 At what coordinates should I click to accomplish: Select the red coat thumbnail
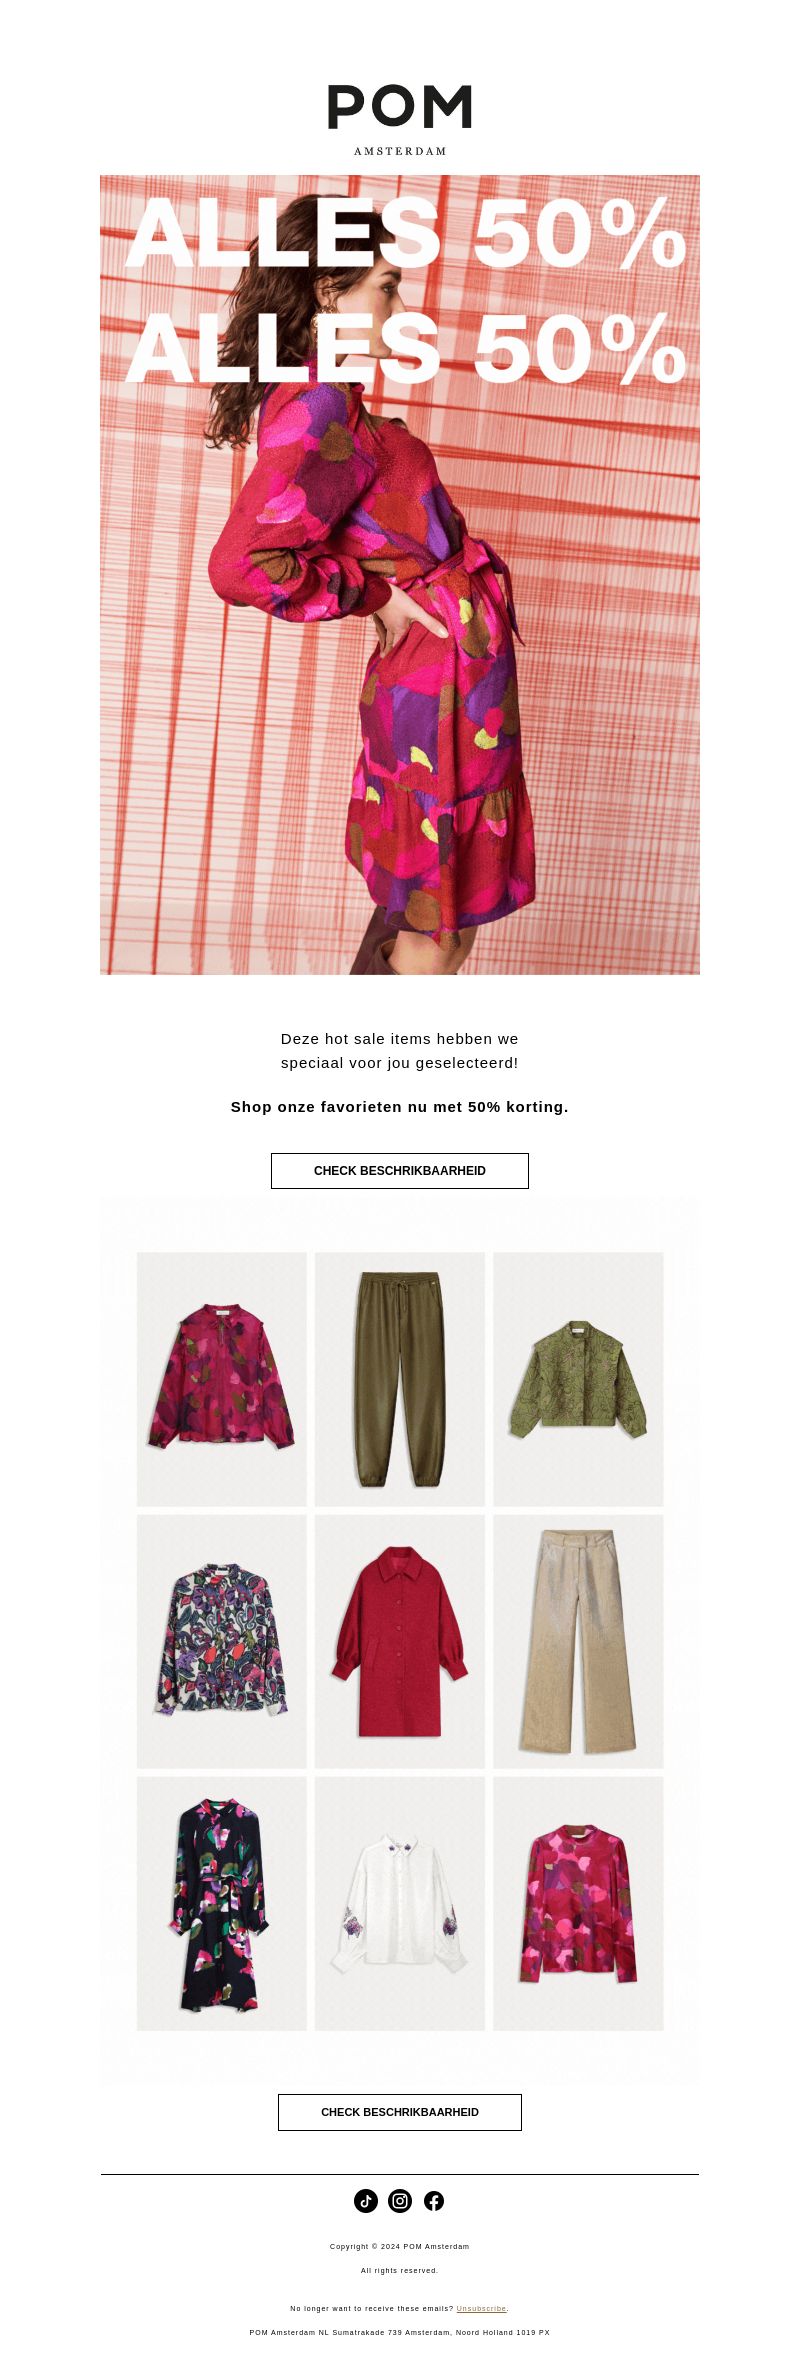[x=400, y=1641]
